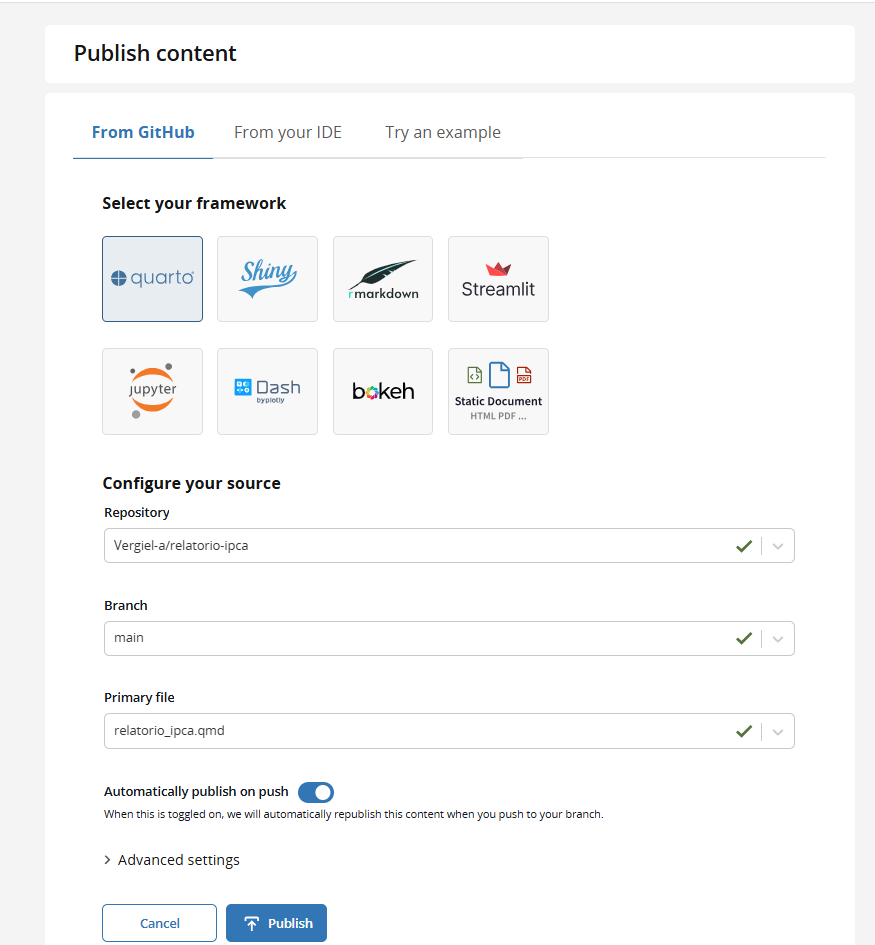Open the Primary file dropdown arrow
Viewport: 875px width, 945px height.
779,731
